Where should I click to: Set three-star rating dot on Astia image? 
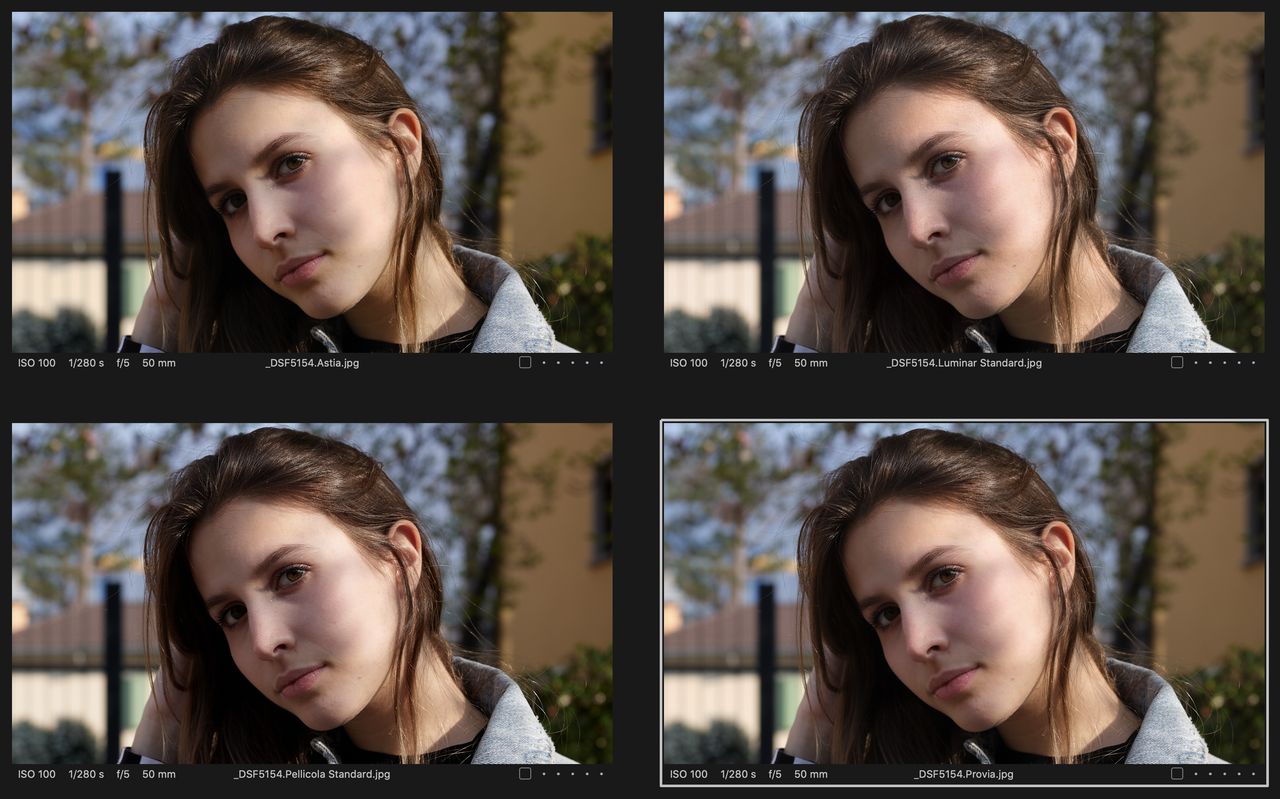pos(572,363)
